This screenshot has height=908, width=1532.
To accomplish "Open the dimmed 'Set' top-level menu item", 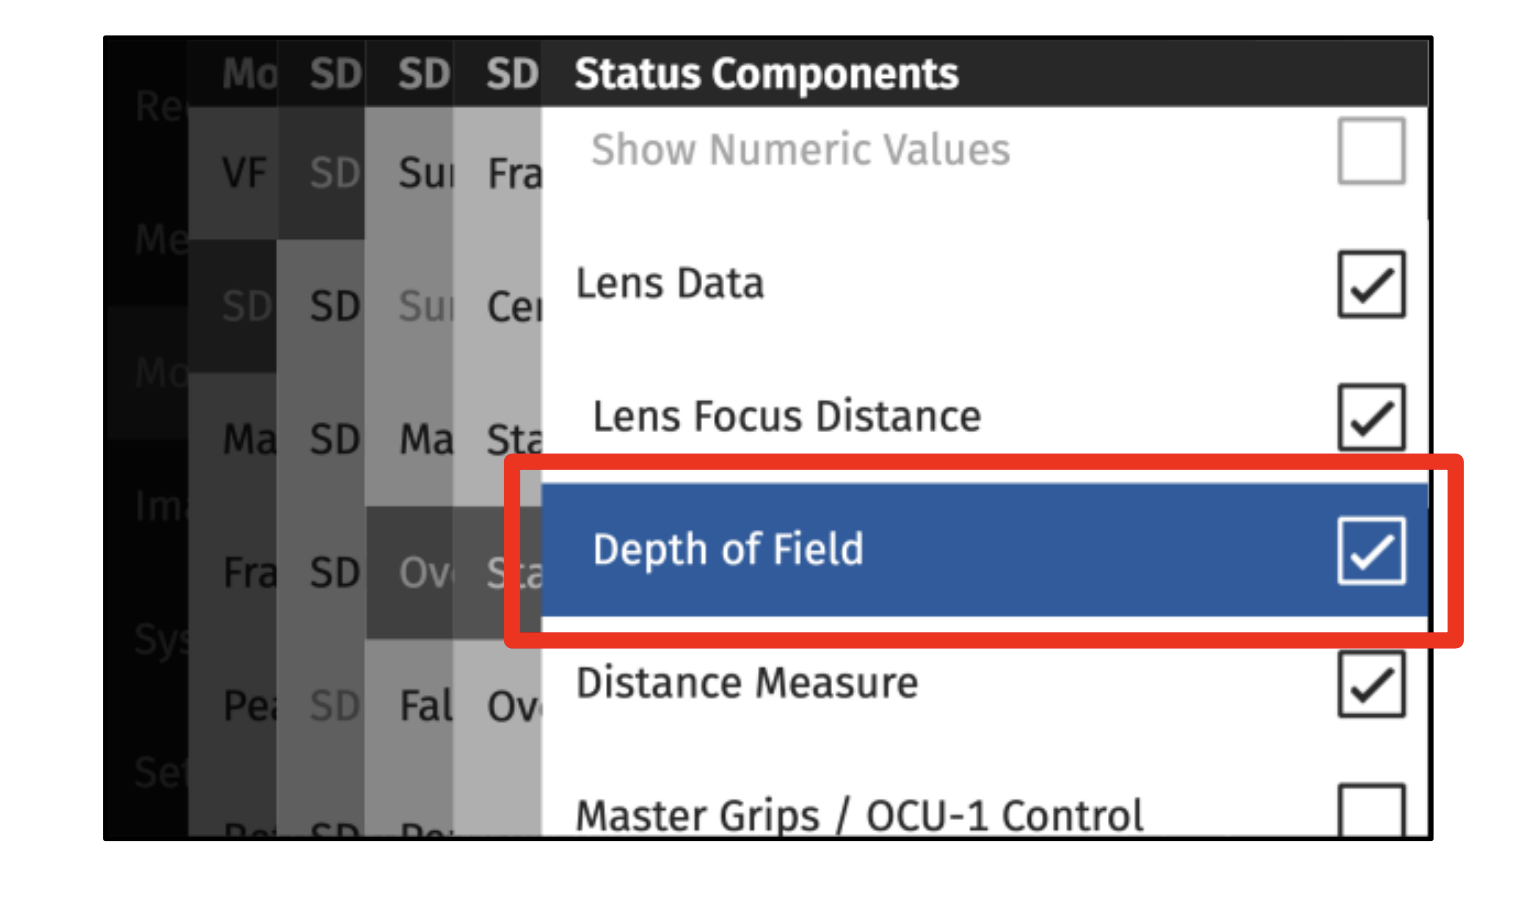I will [160, 773].
